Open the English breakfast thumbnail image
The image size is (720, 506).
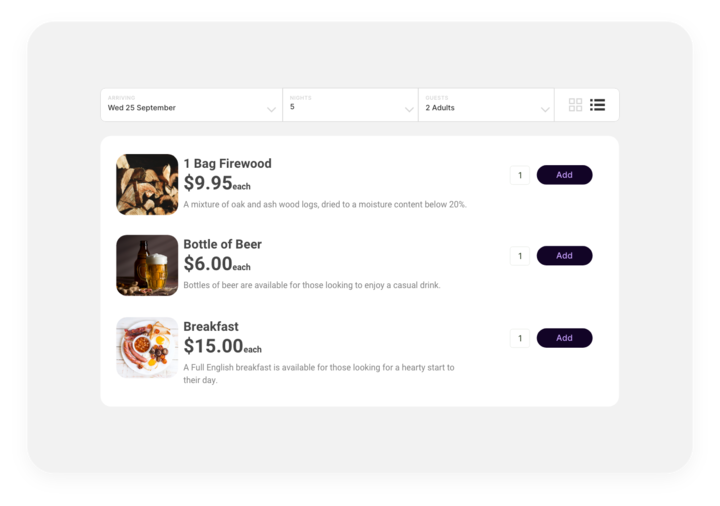(x=147, y=347)
